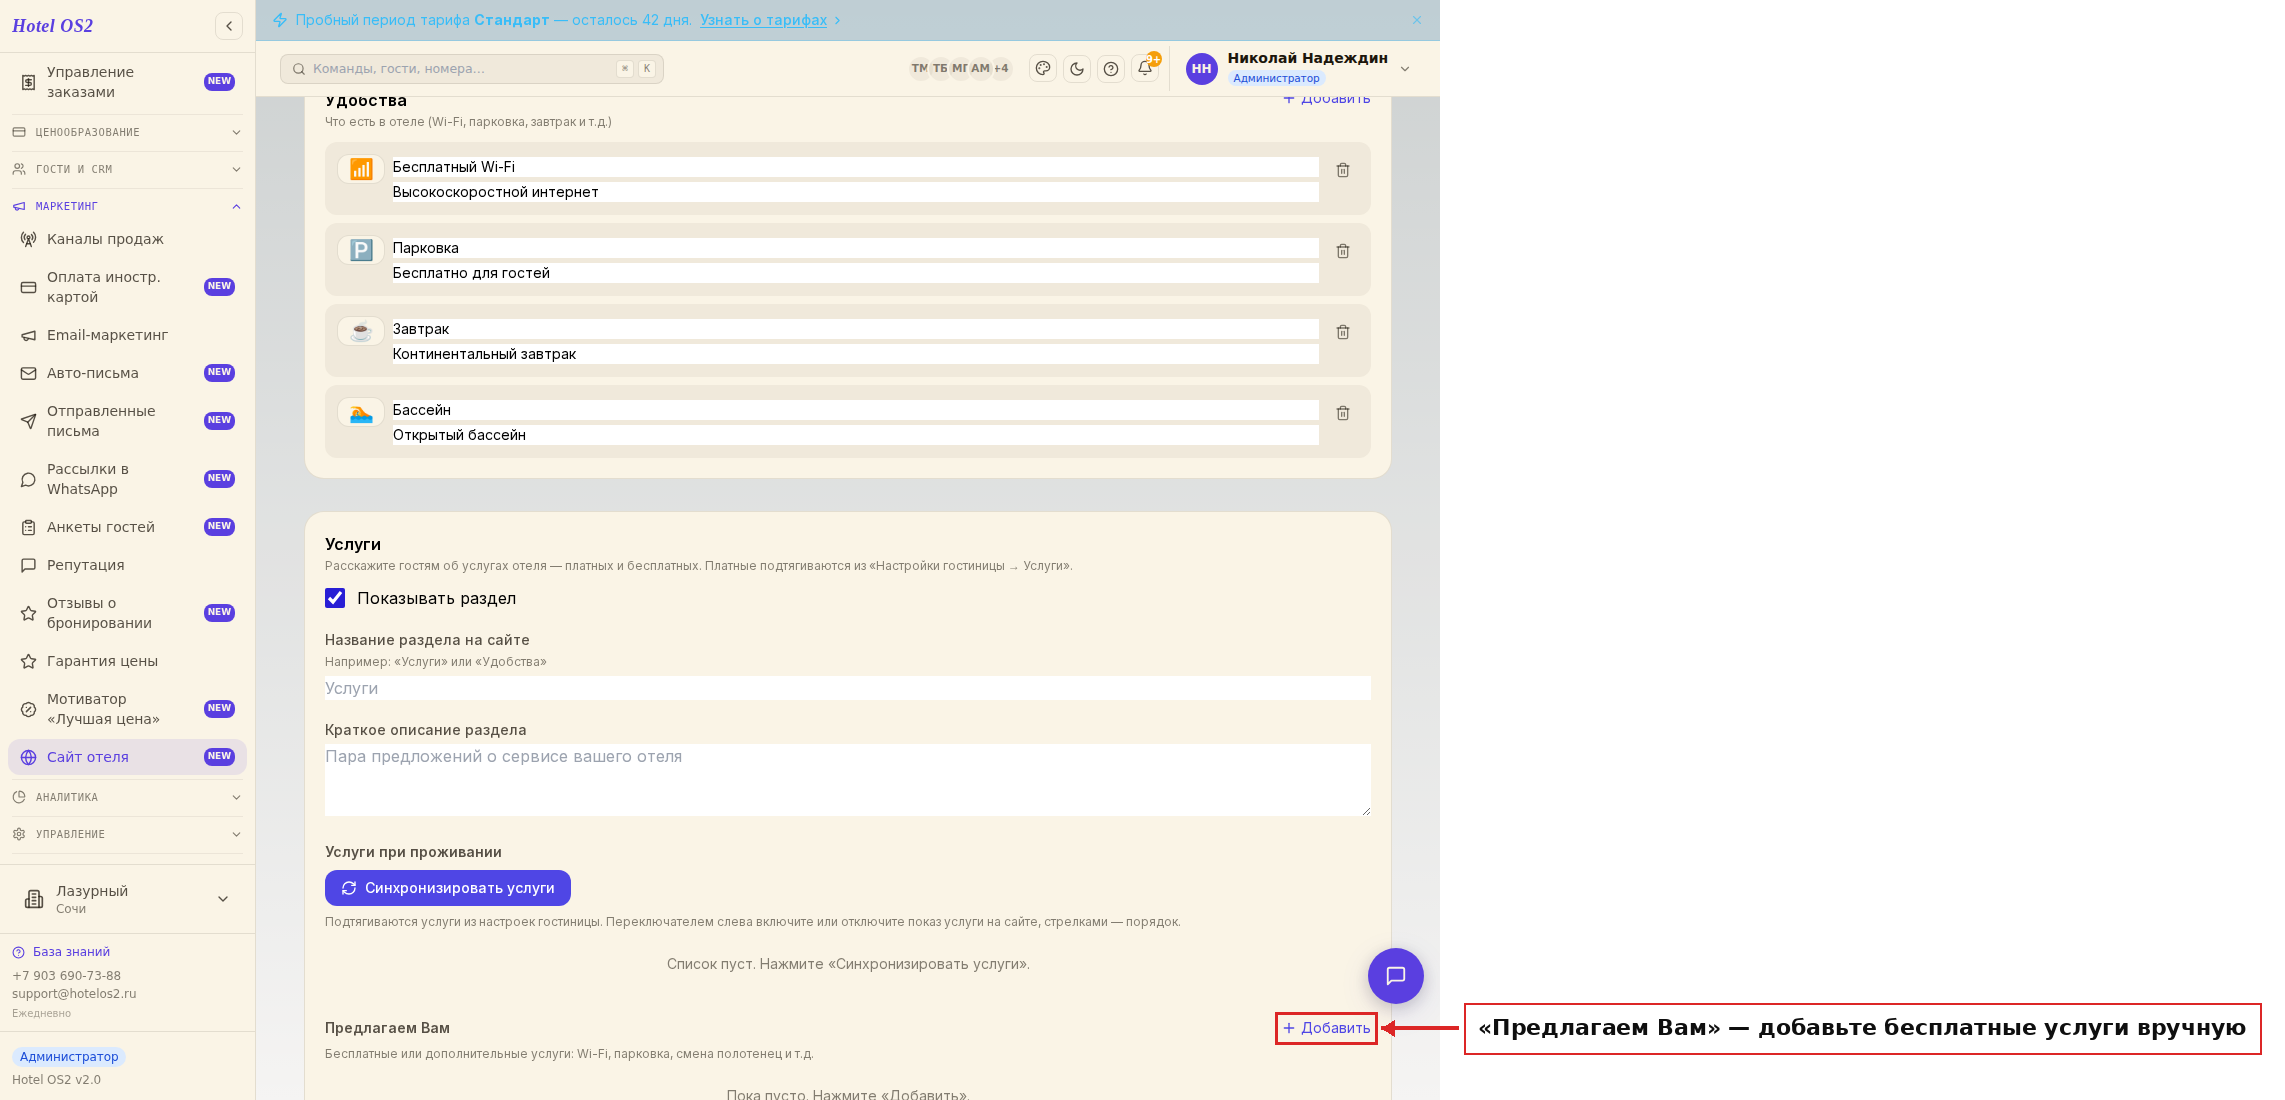
Task: Edit the Бесплатный Wi-Fi title field
Action: pyautogui.click(x=856, y=167)
